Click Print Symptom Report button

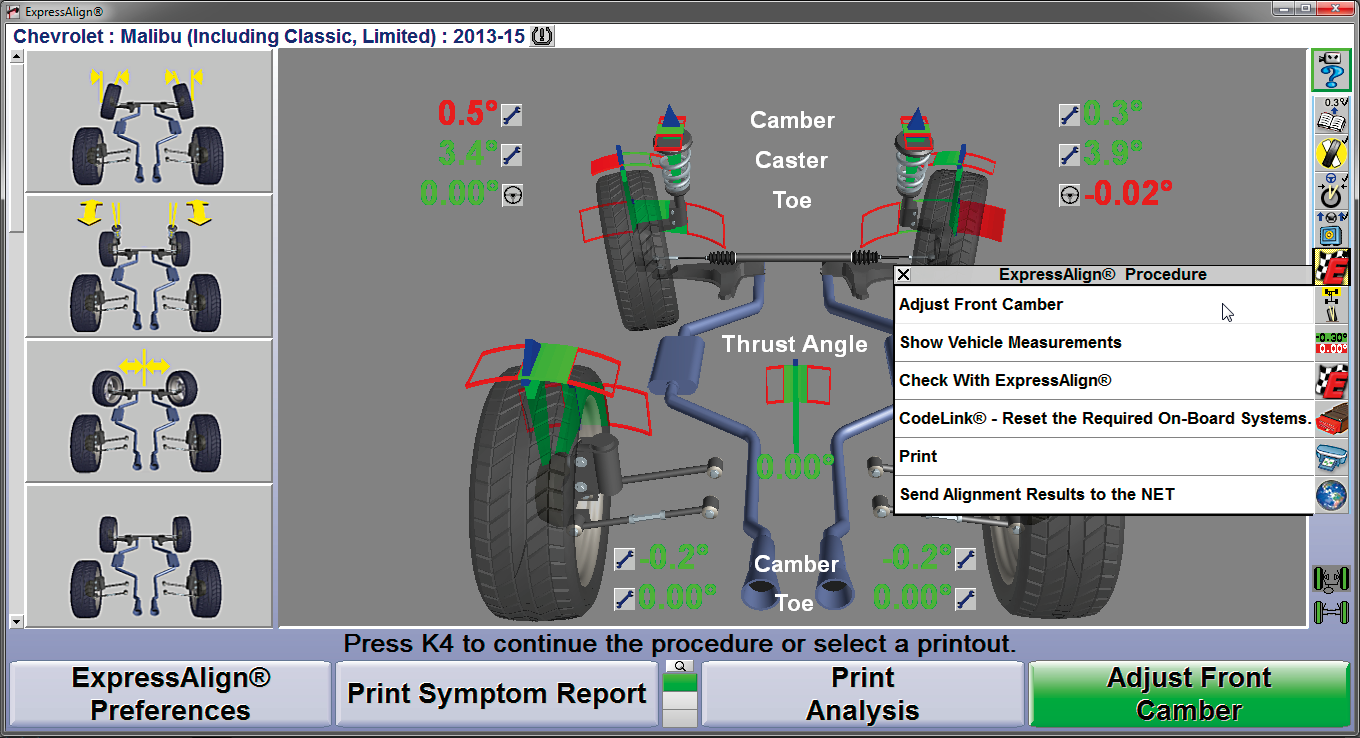tap(497, 694)
